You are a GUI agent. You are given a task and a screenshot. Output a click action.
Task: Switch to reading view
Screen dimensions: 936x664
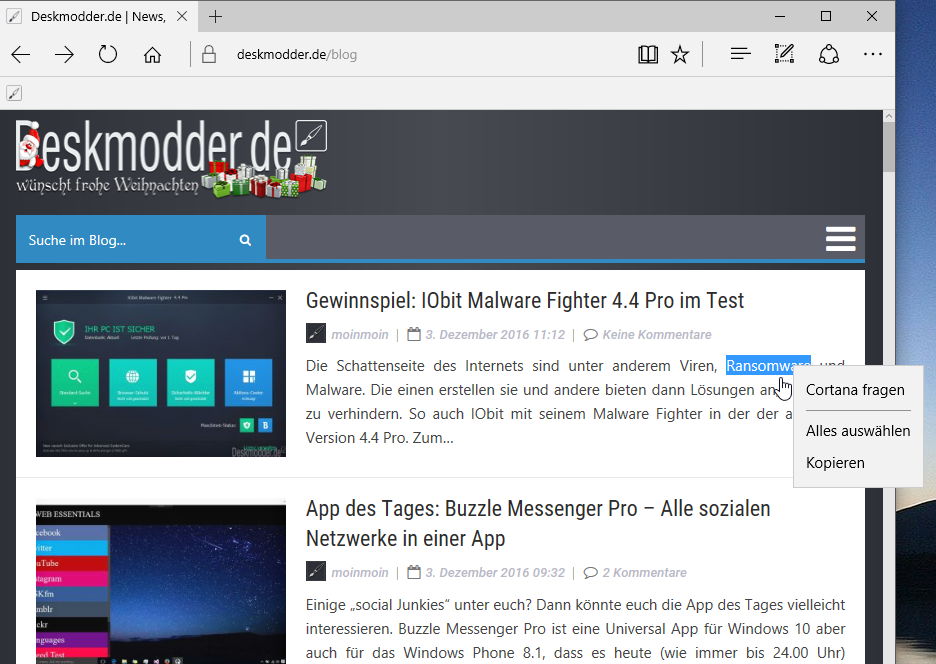pos(648,54)
